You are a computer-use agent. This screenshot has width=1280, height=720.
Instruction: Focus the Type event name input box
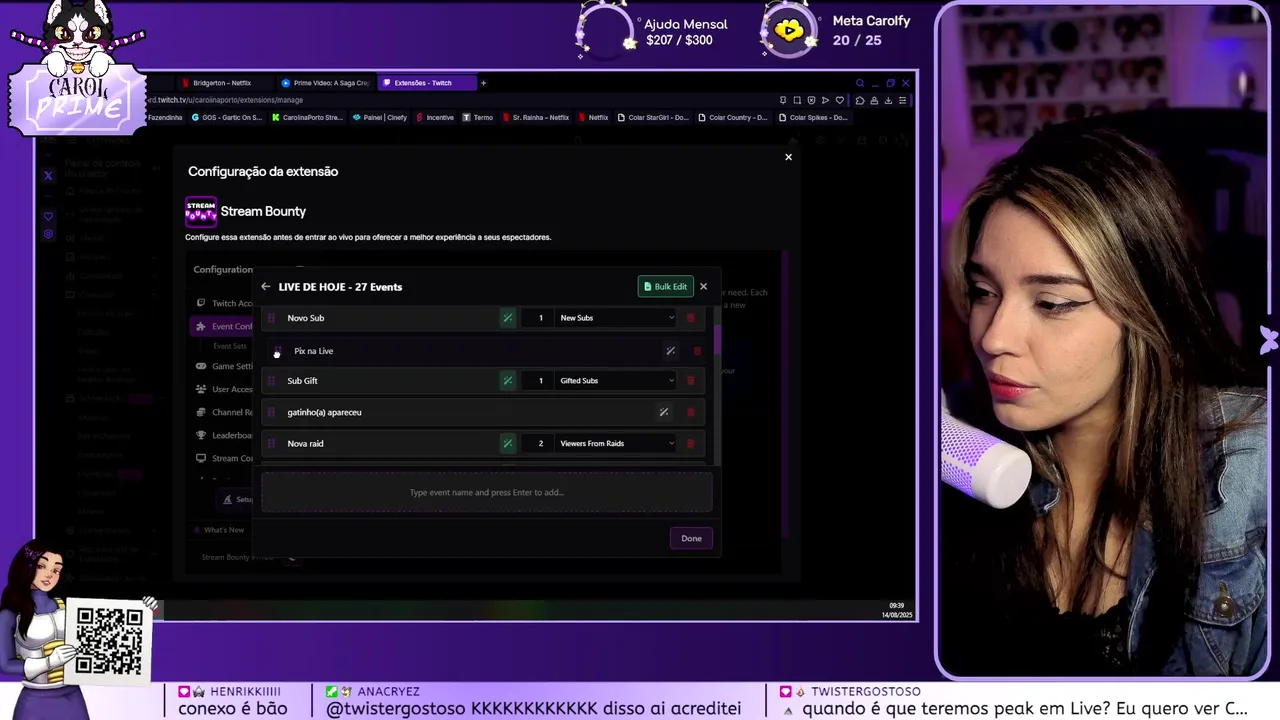point(487,492)
